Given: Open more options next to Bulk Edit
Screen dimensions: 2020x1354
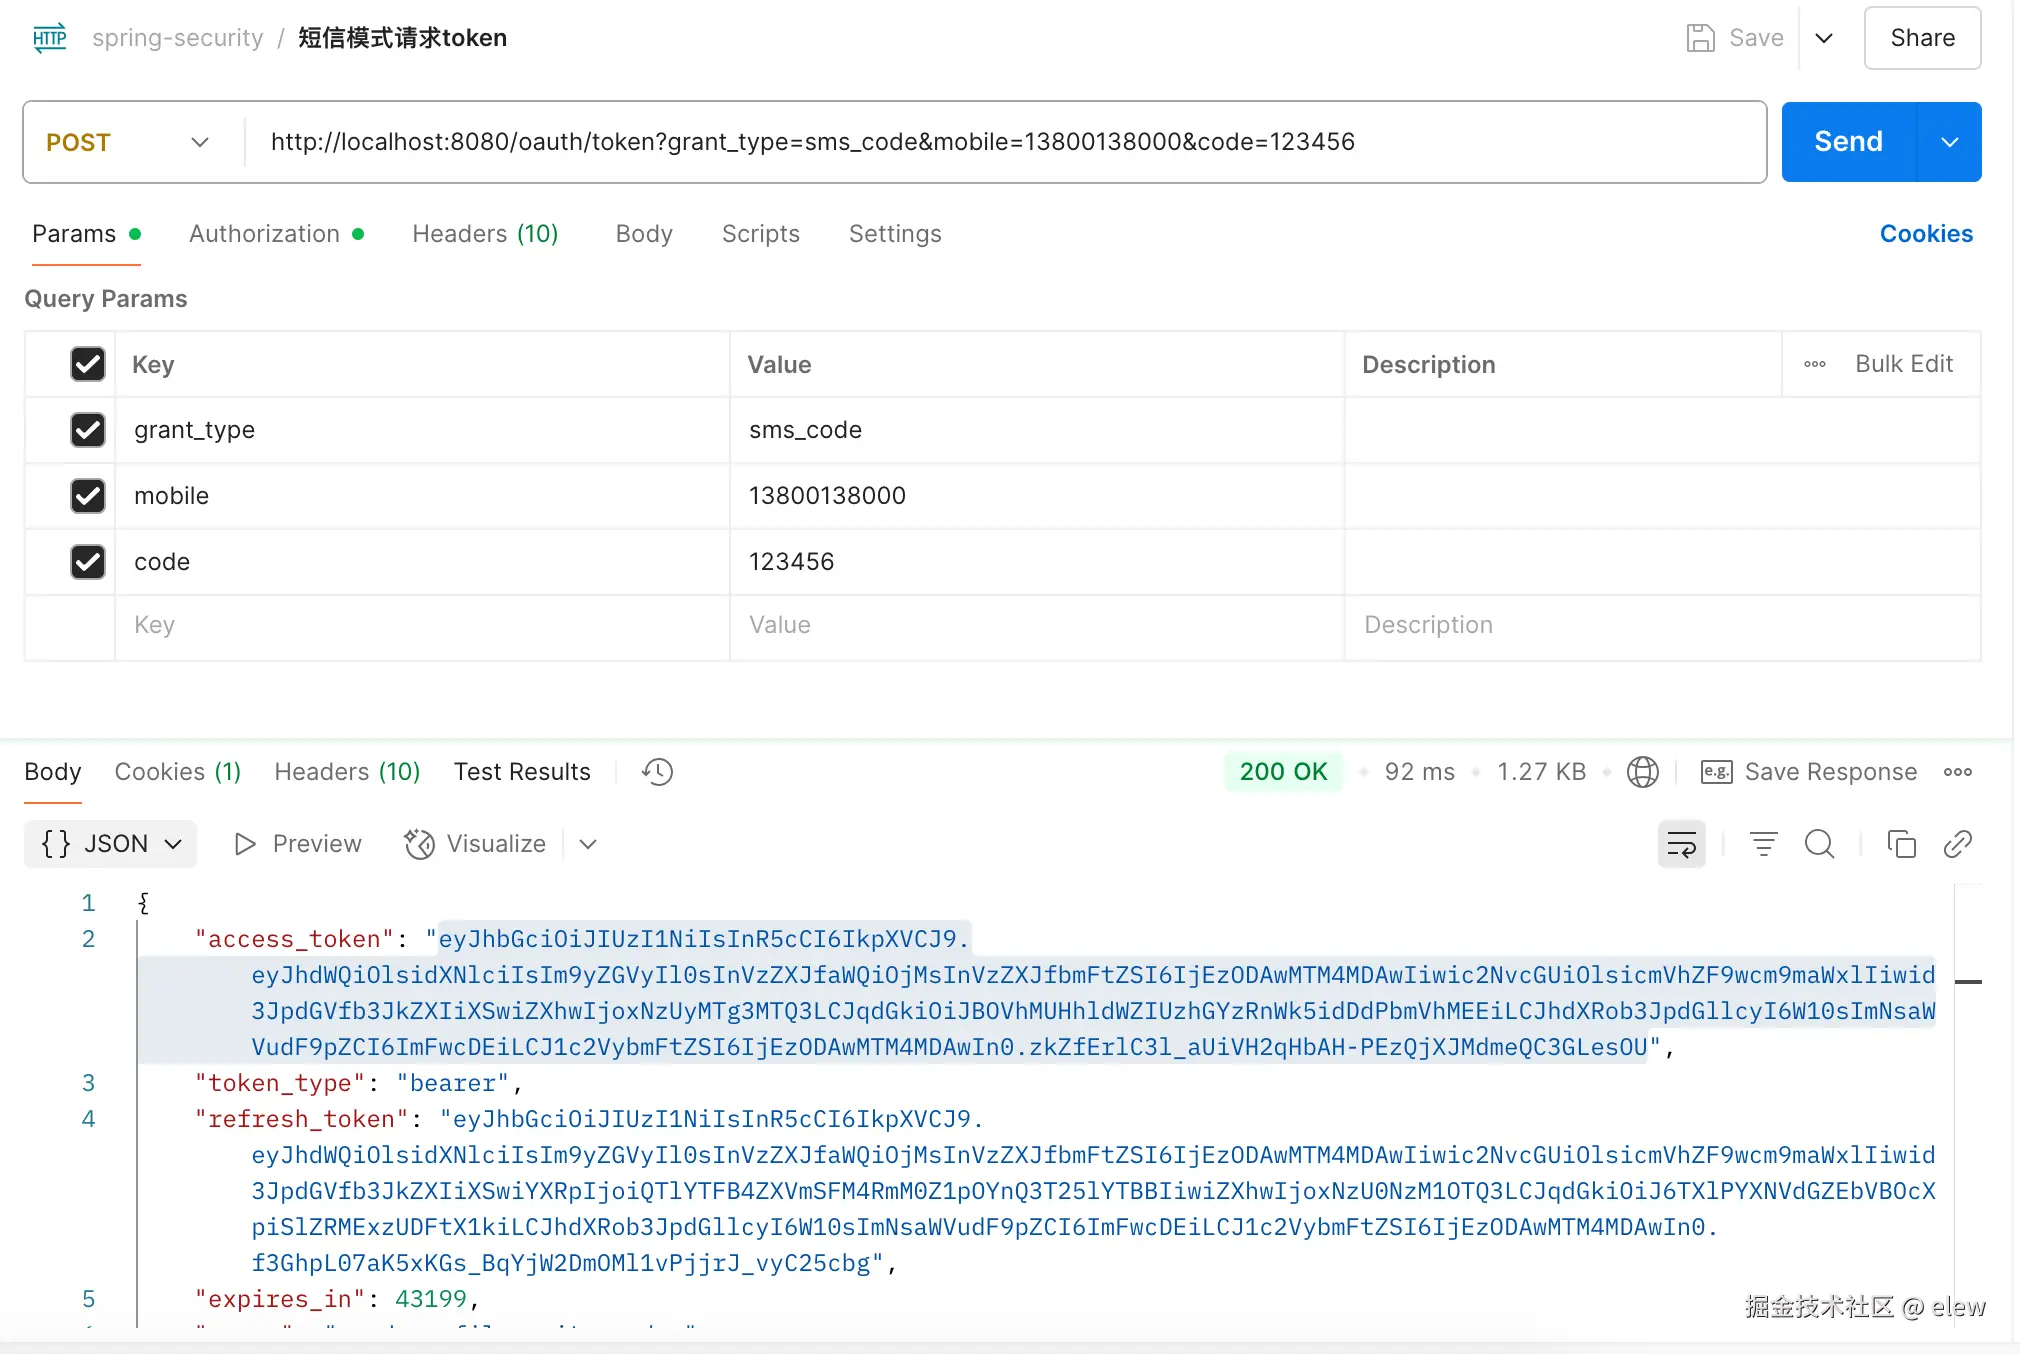Looking at the screenshot, I should pyautogui.click(x=1814, y=364).
